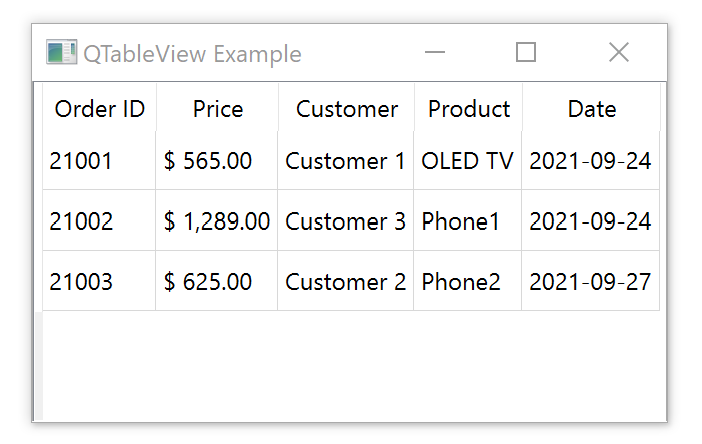The width and height of the screenshot is (702, 444).
Task: Select the $ 1,289.00 price cell
Action: [217, 221]
